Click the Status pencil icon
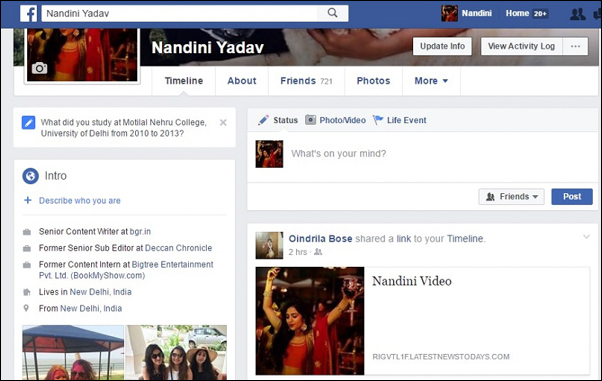Screen dimensions: 602x381 pyautogui.click(x=263, y=120)
